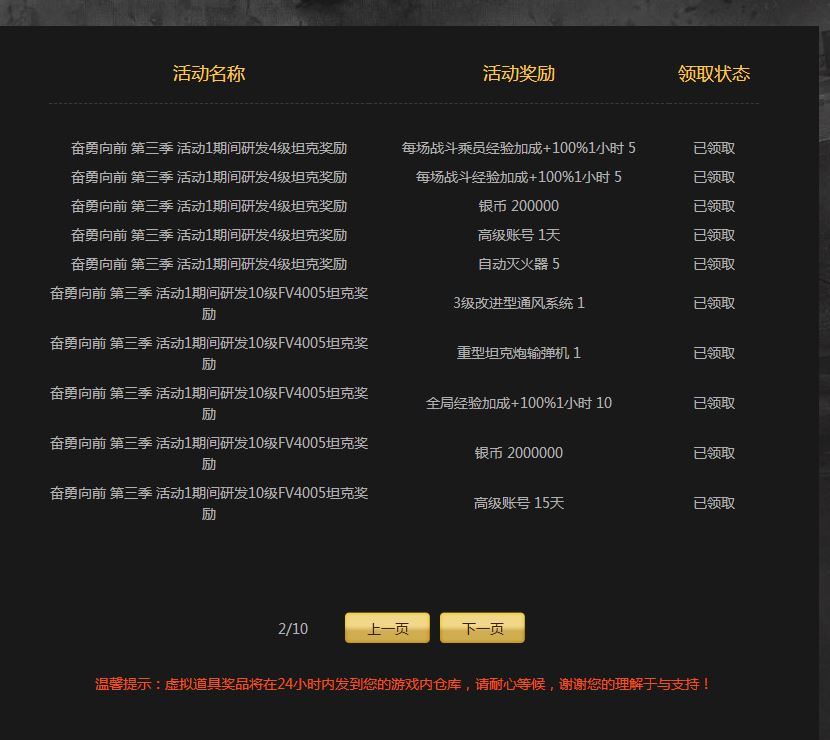Viewport: 830px width, 740px height.
Task: Click the red 温馨提示 notice text
Action: [x=402, y=684]
